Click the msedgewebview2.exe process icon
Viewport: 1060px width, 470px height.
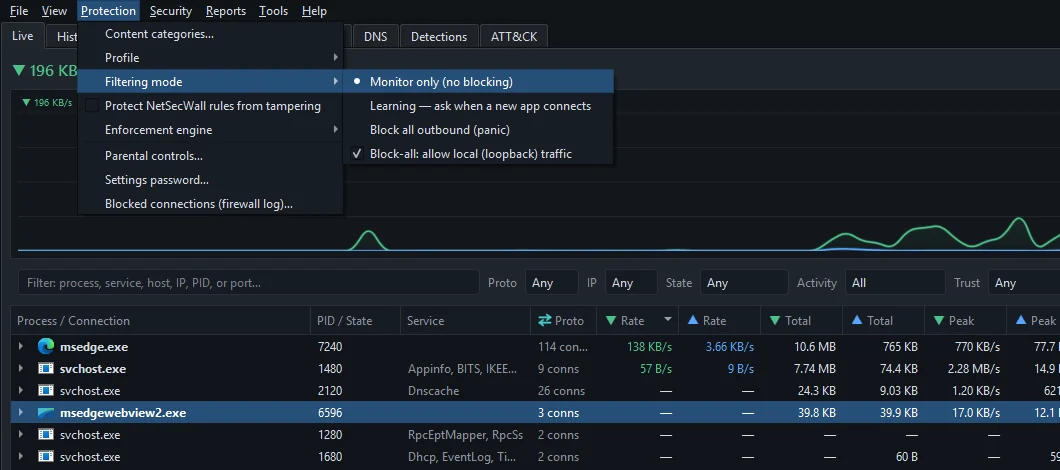[x=45, y=413]
